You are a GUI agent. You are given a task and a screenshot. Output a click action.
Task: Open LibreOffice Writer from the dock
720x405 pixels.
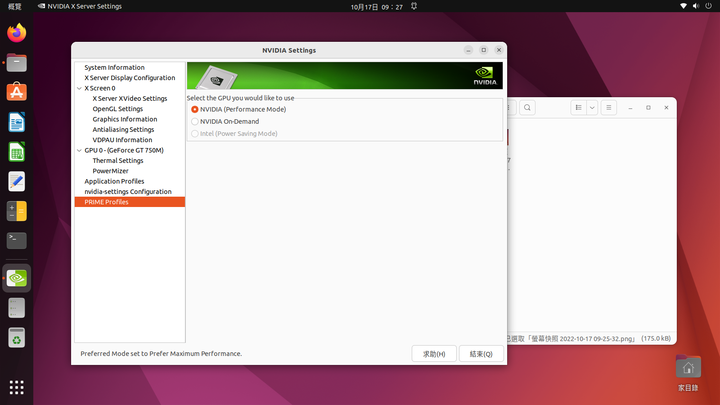[x=17, y=122]
